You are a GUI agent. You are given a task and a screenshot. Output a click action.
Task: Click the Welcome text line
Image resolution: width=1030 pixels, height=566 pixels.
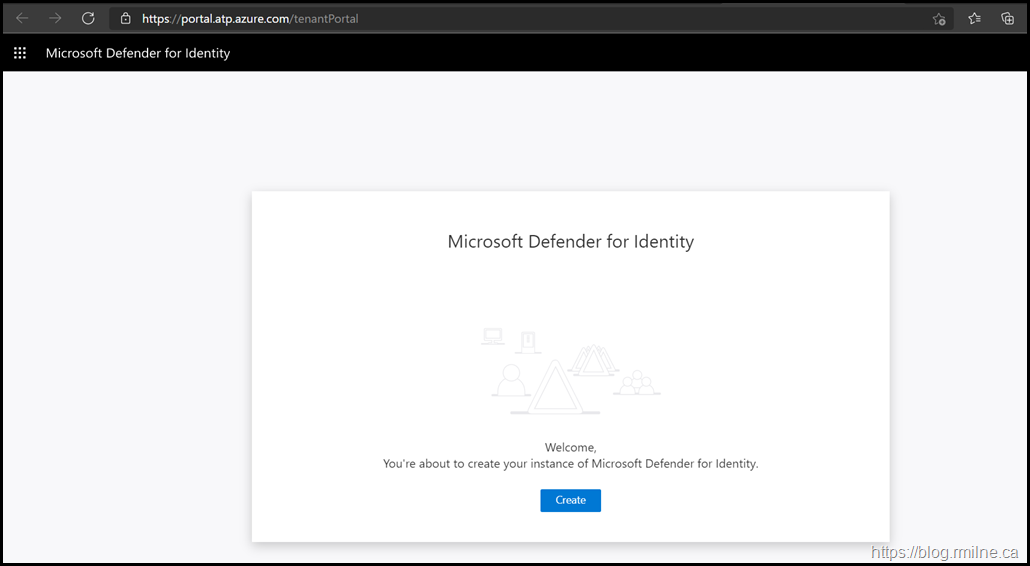(x=570, y=447)
